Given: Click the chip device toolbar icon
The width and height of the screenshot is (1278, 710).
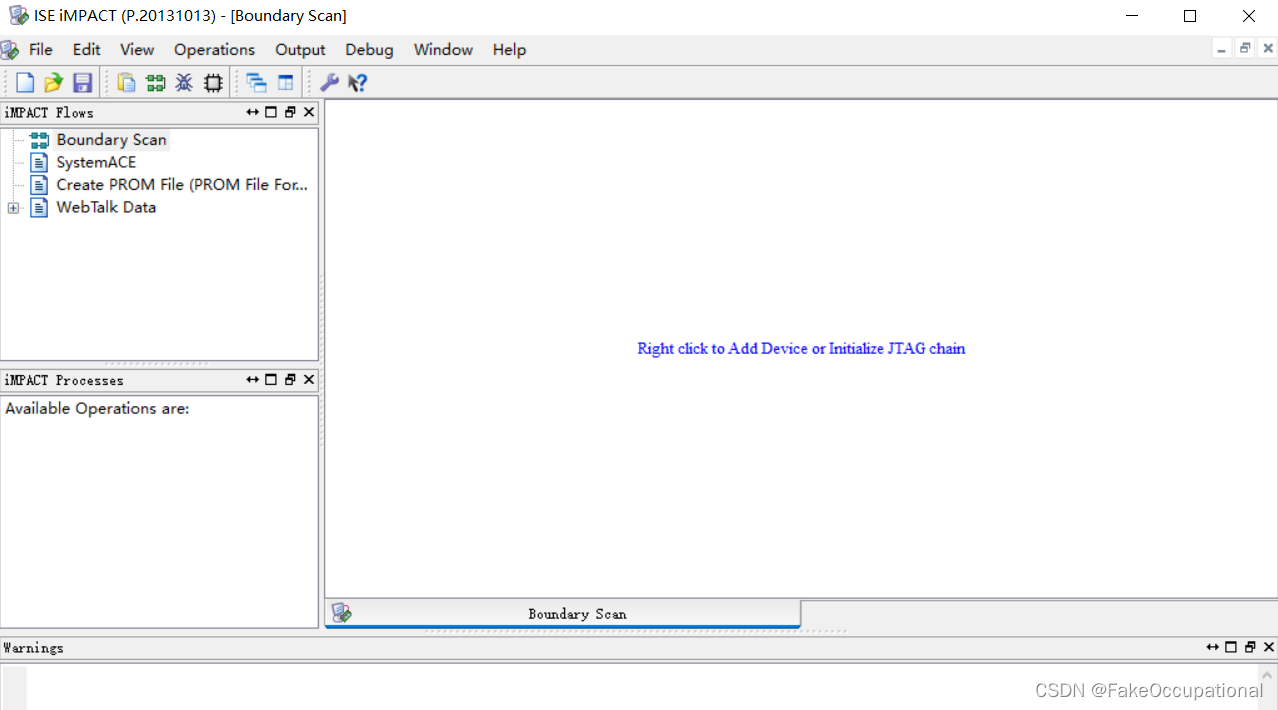Looking at the screenshot, I should 213,83.
